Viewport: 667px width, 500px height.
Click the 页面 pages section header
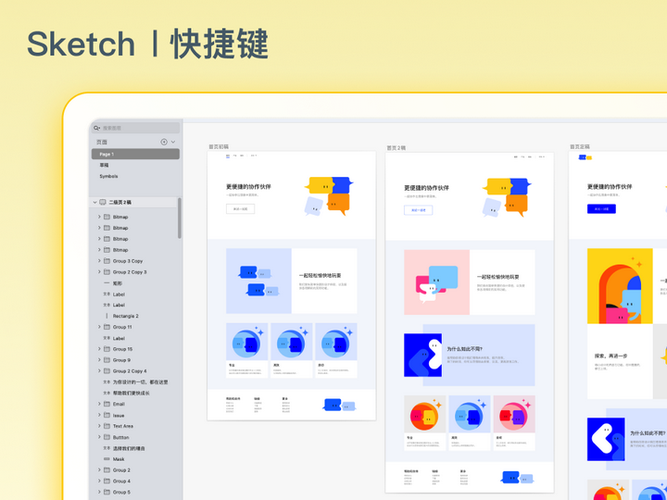click(102, 142)
